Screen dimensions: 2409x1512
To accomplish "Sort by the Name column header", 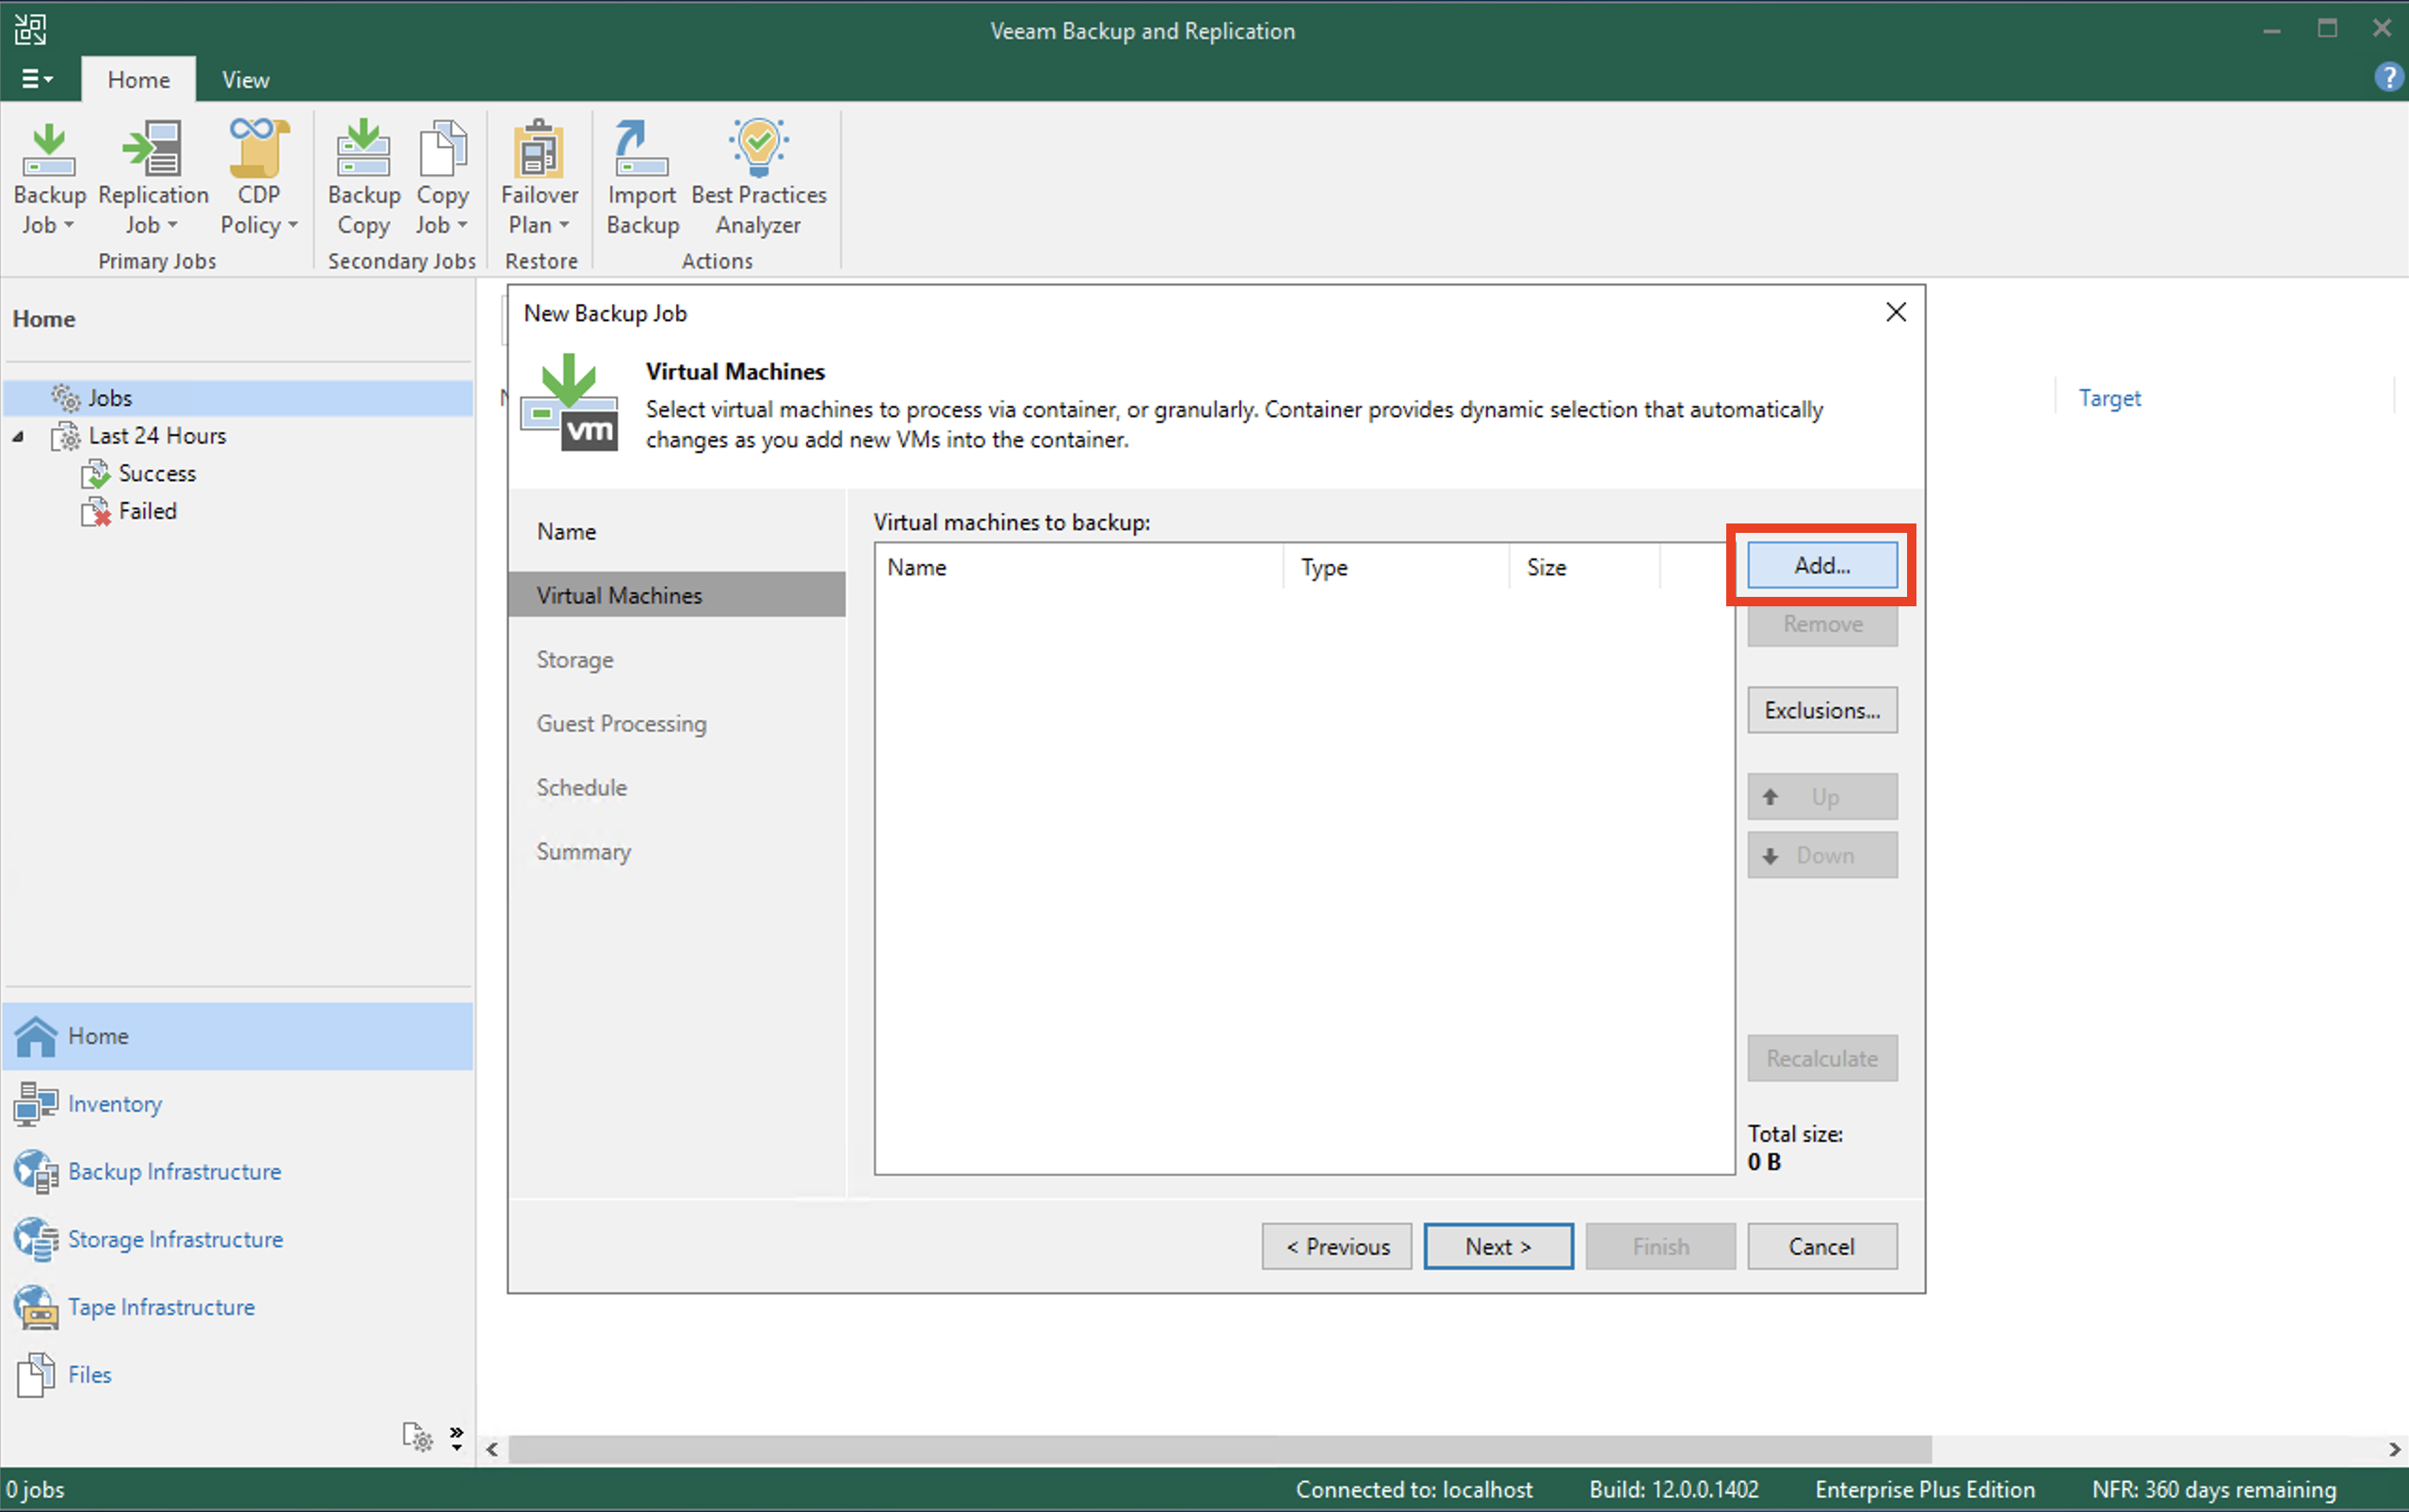I will pos(1079,567).
